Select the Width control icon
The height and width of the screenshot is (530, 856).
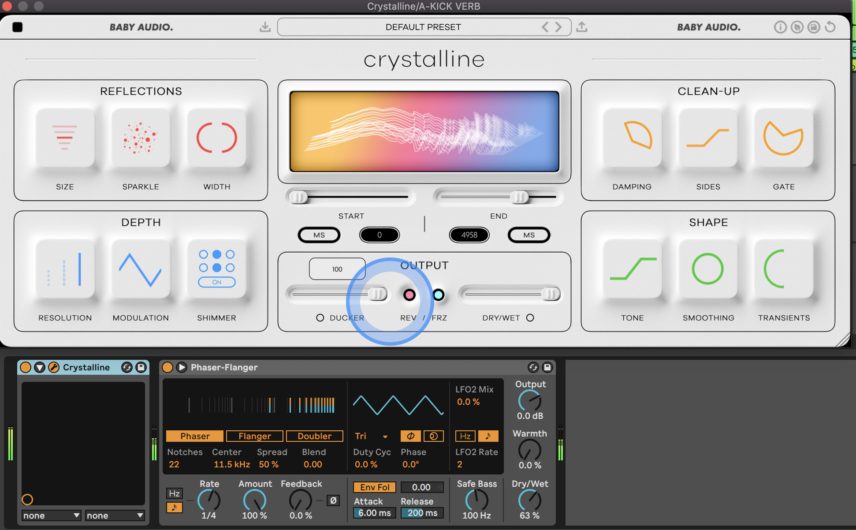click(x=216, y=138)
